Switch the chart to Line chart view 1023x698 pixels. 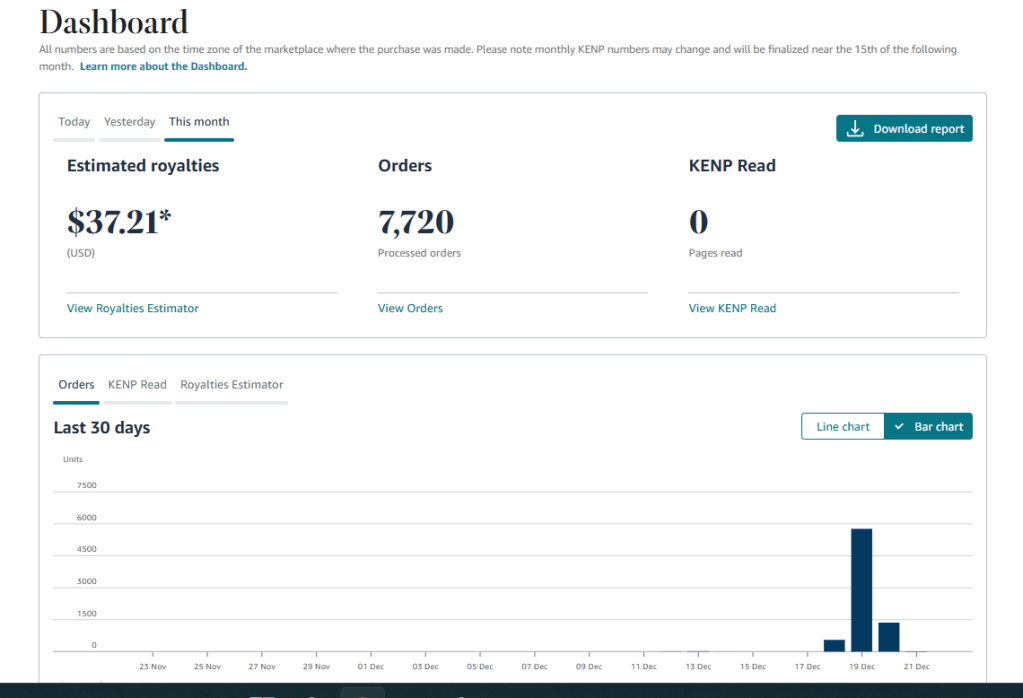point(842,425)
